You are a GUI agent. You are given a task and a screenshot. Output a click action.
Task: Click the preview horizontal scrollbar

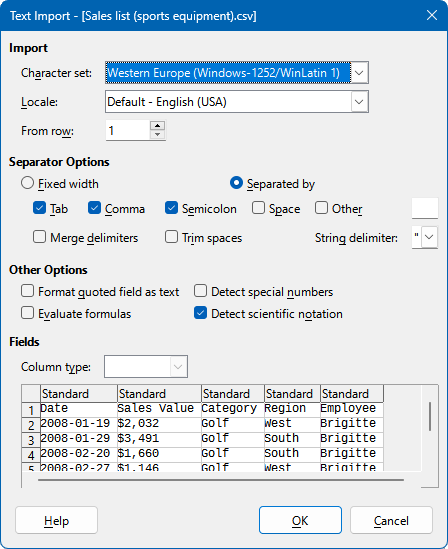point(221,480)
